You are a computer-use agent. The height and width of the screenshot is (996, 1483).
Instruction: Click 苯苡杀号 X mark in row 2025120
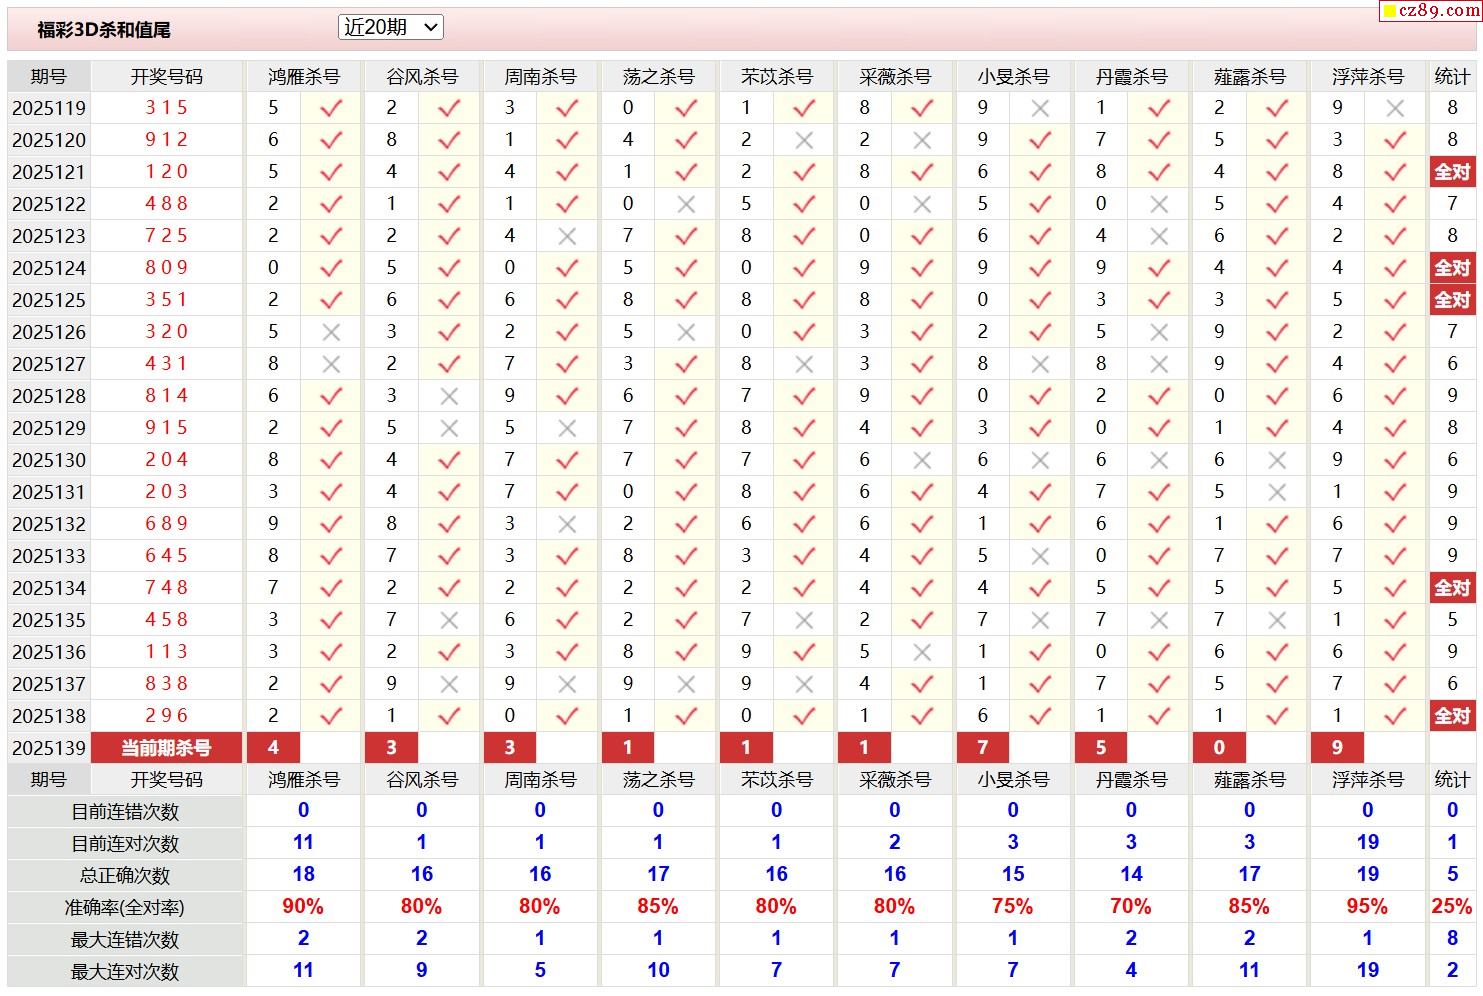[x=804, y=140]
